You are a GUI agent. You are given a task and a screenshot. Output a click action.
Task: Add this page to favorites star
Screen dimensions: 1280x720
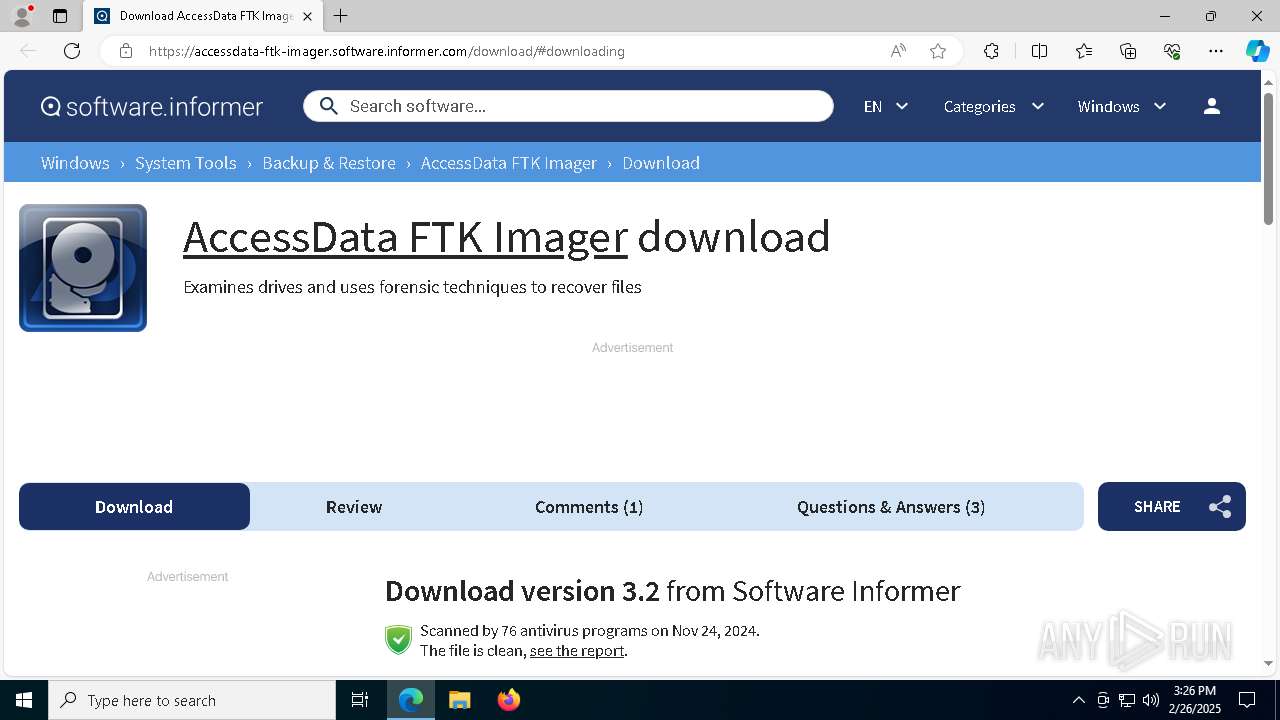938,51
